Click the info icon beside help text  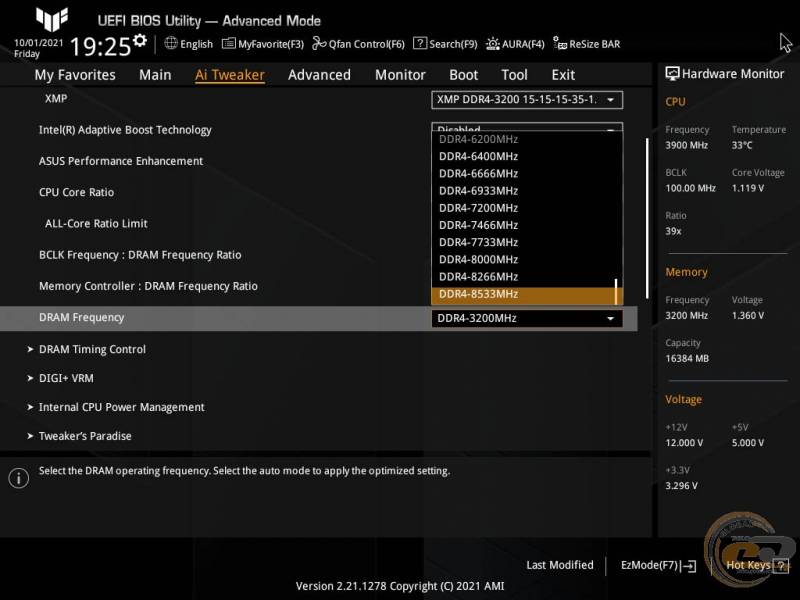(x=19, y=478)
